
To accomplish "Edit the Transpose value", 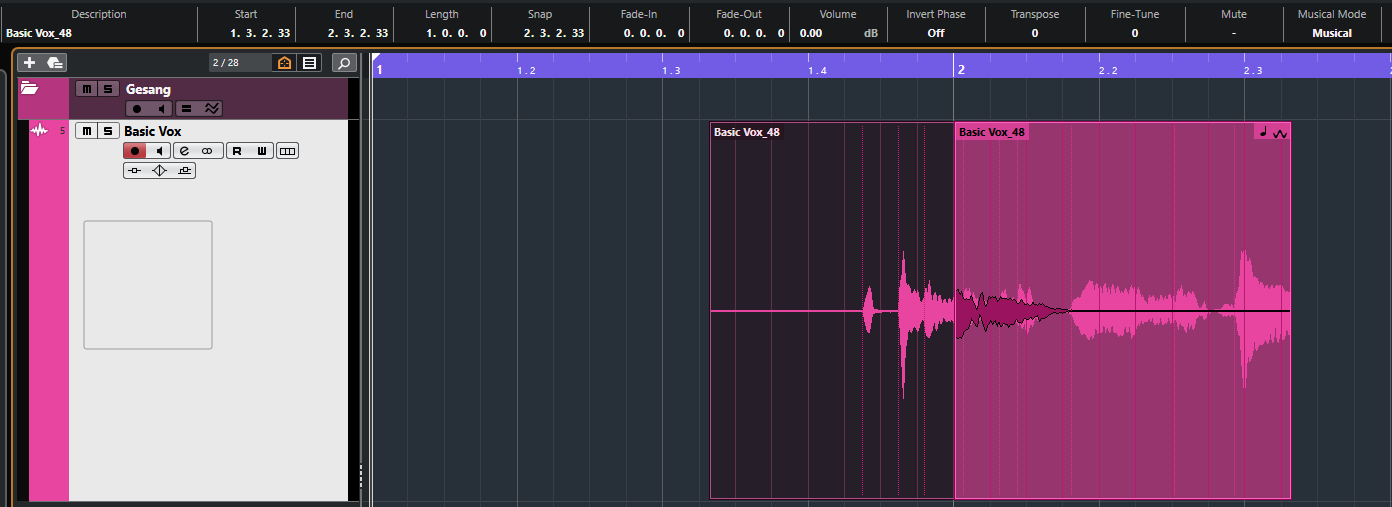I will click(1035, 33).
